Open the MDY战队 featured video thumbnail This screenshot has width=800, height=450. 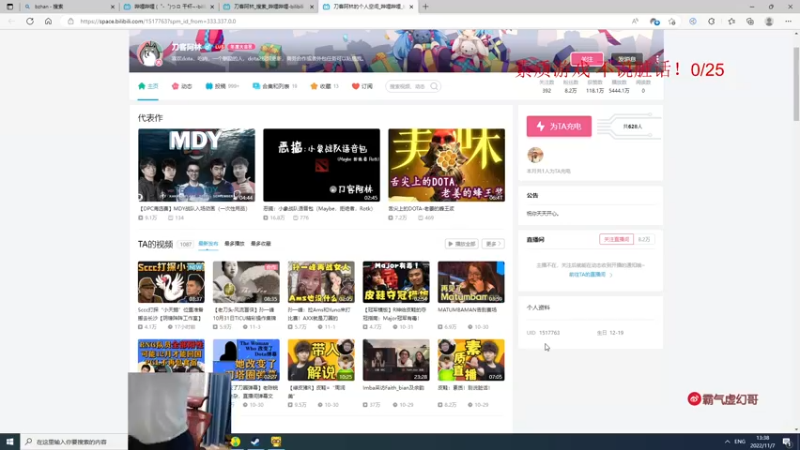pyautogui.click(x=196, y=165)
